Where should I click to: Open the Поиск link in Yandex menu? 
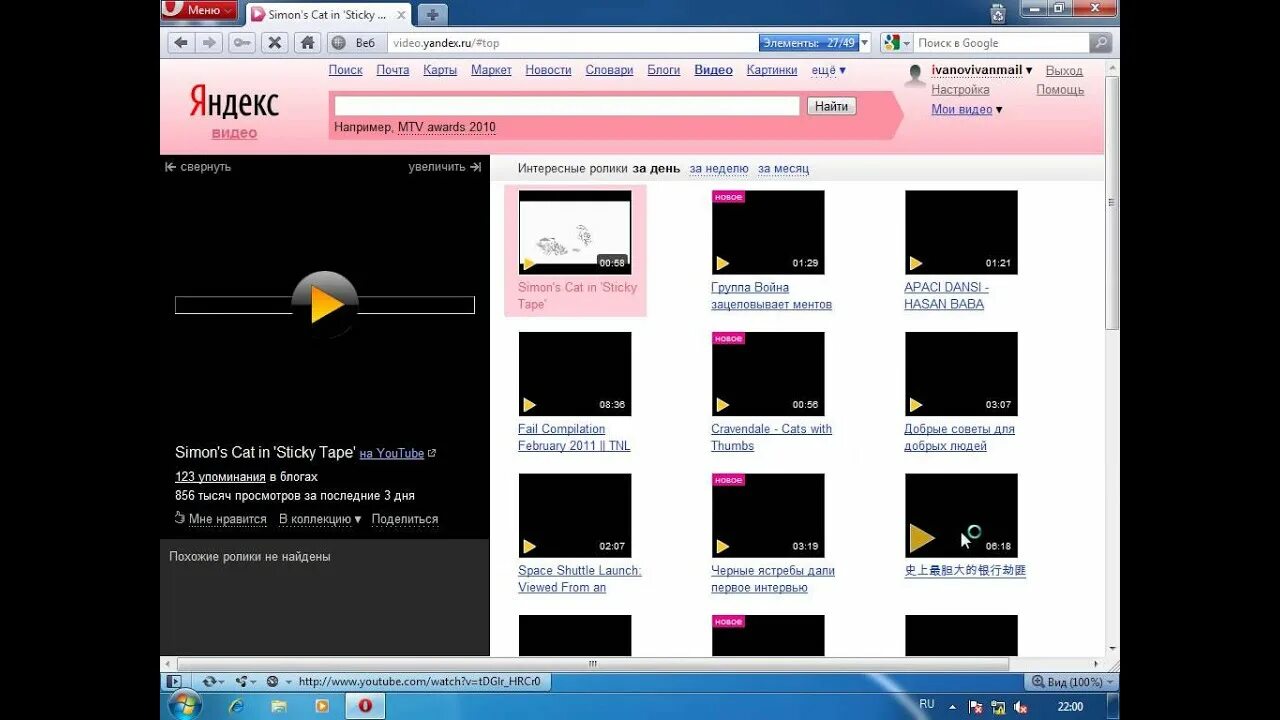click(346, 70)
